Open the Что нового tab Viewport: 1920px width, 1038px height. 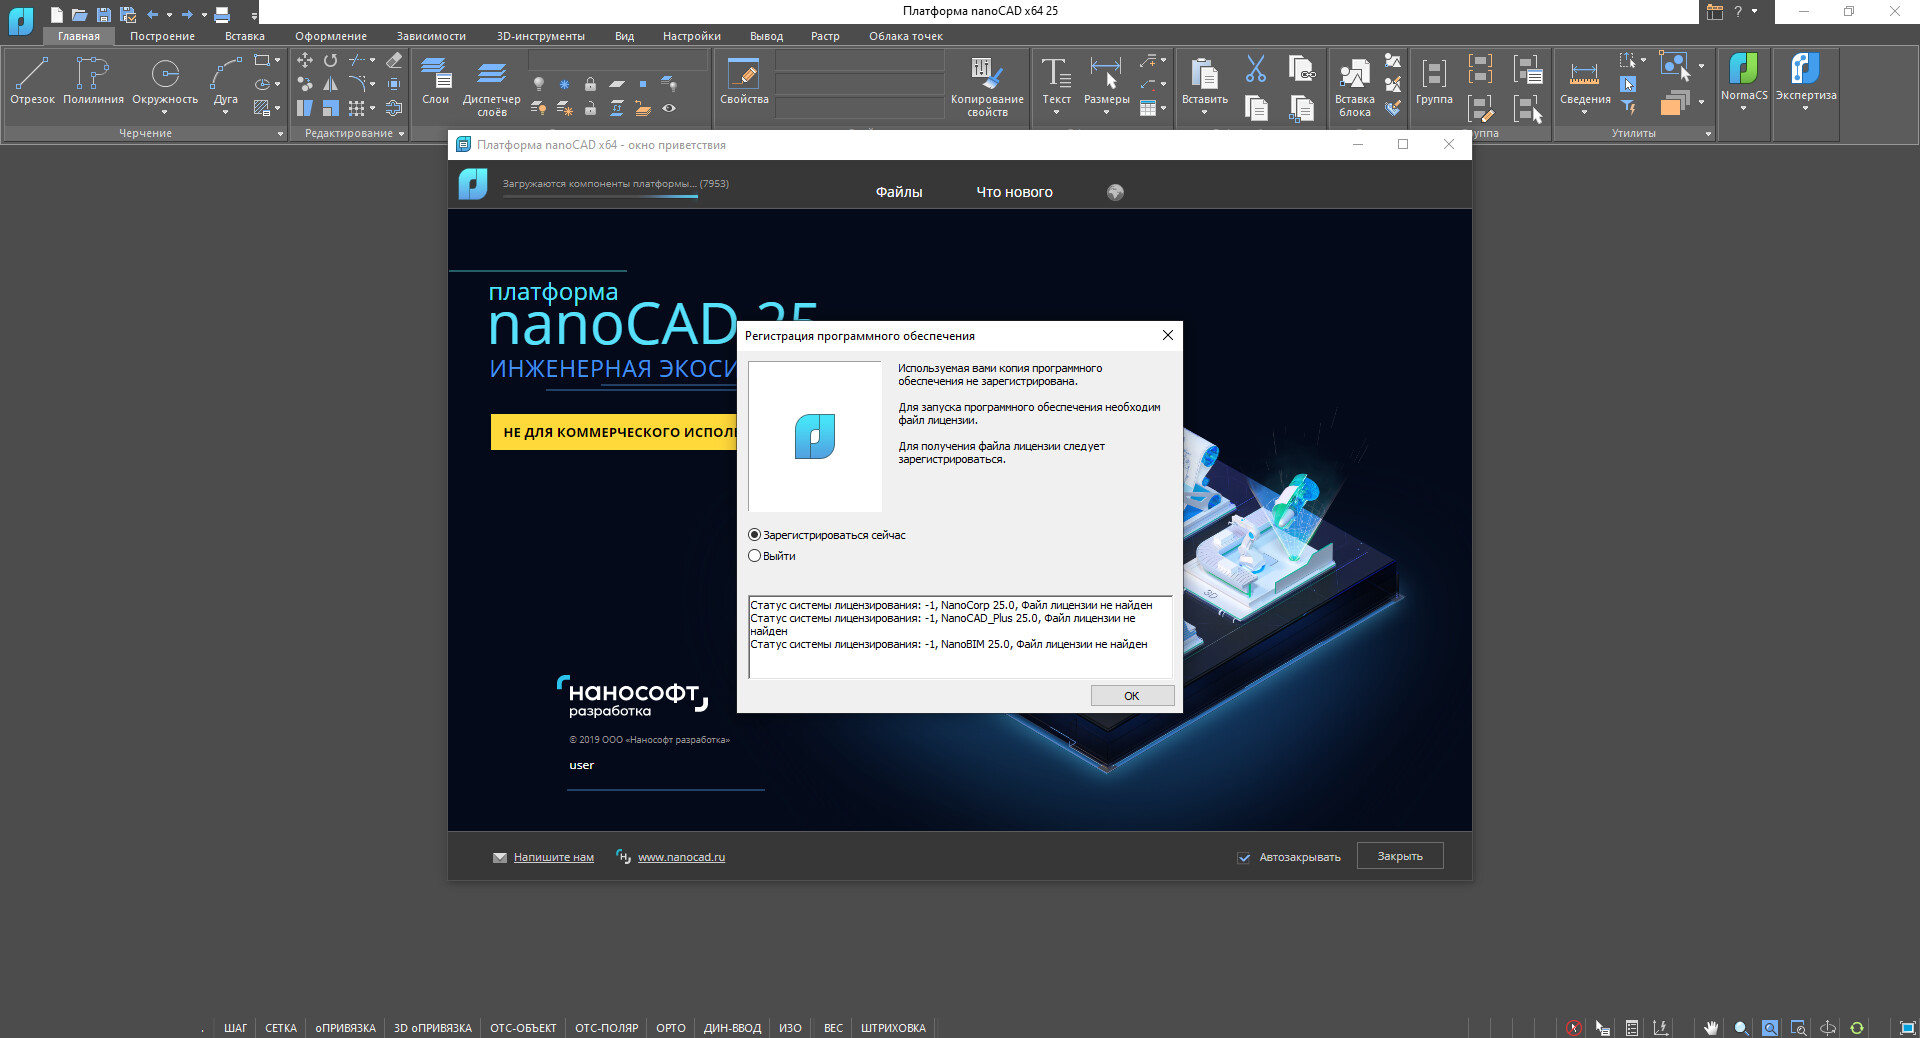[x=1014, y=192]
